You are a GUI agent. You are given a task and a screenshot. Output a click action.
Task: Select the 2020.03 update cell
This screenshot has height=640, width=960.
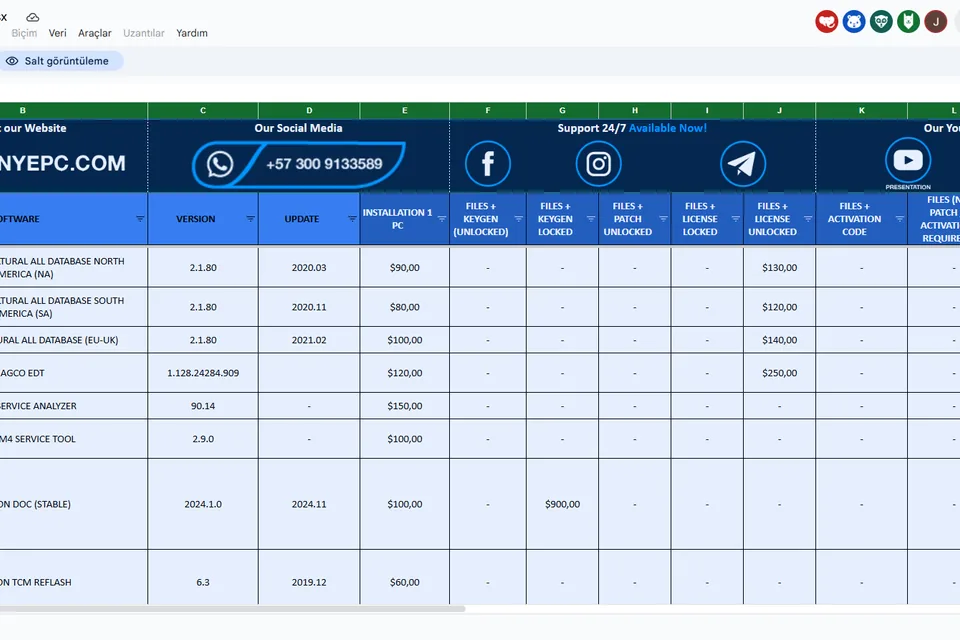309,268
